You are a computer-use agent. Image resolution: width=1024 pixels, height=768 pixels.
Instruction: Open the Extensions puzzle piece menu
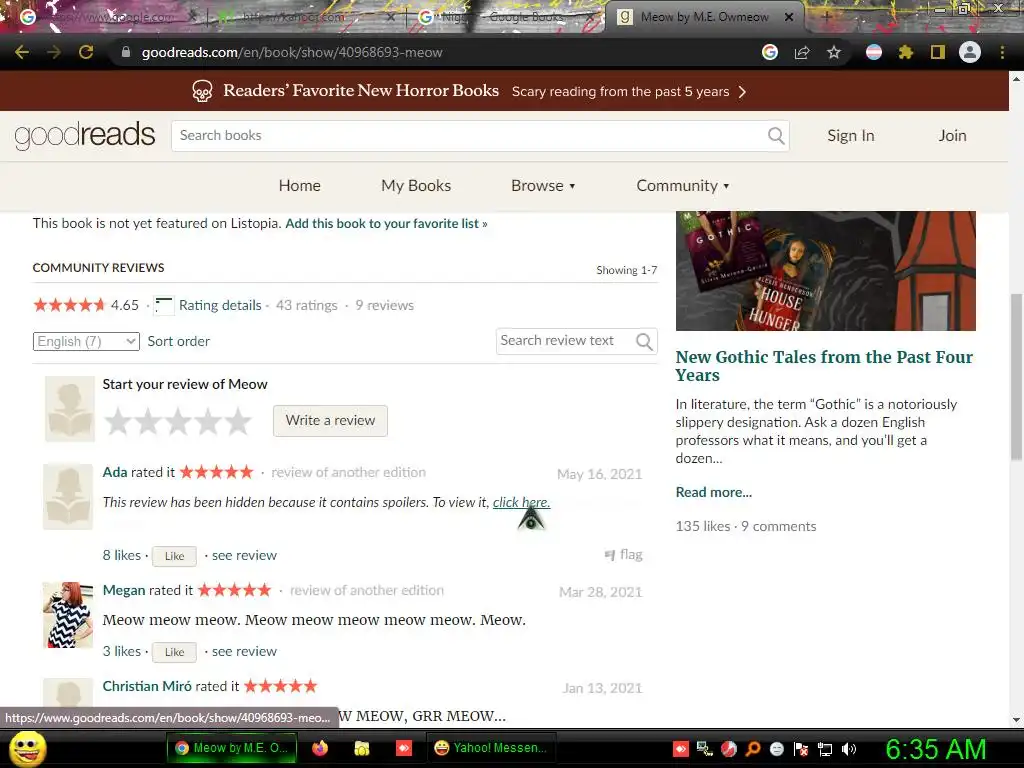pyautogui.click(x=906, y=52)
